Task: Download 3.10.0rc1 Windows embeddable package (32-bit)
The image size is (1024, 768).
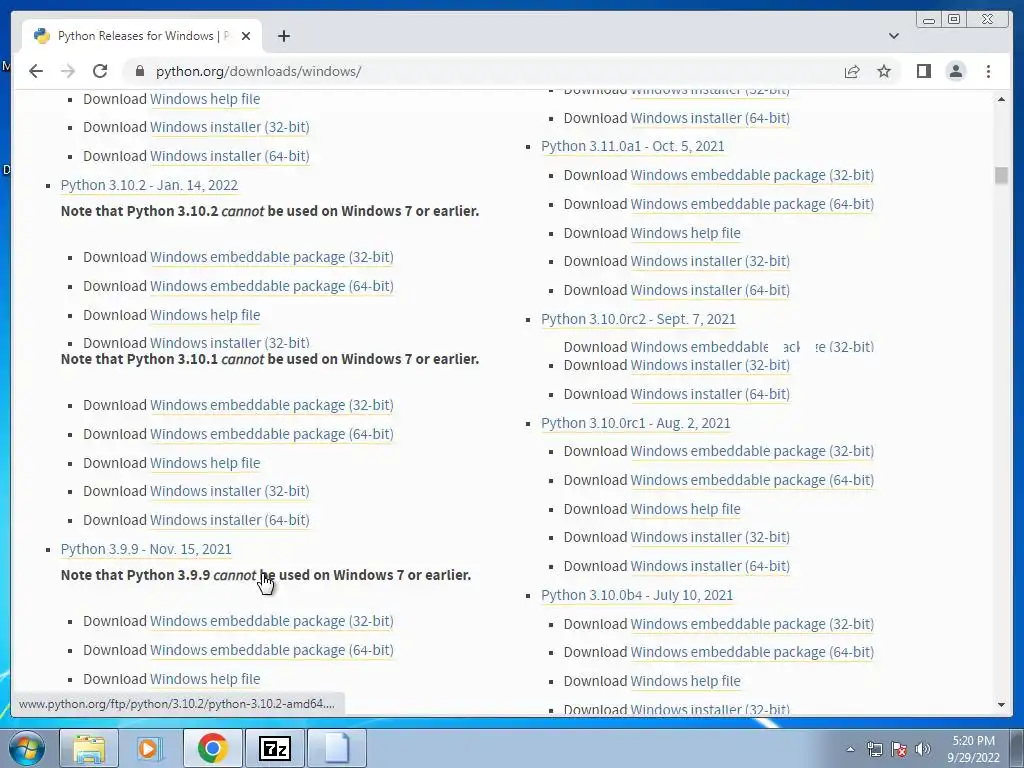Action: [x=752, y=451]
